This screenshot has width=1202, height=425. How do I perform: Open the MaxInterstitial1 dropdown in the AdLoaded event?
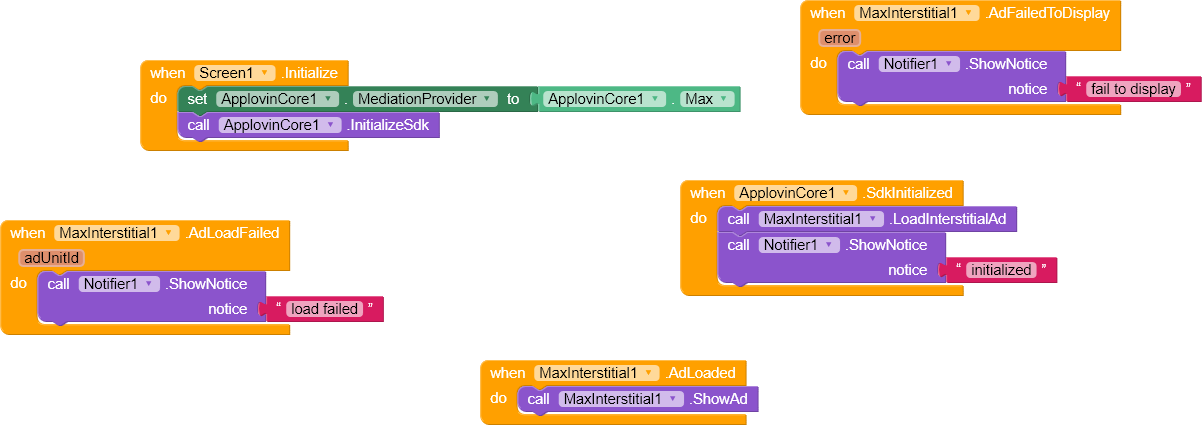coord(597,373)
